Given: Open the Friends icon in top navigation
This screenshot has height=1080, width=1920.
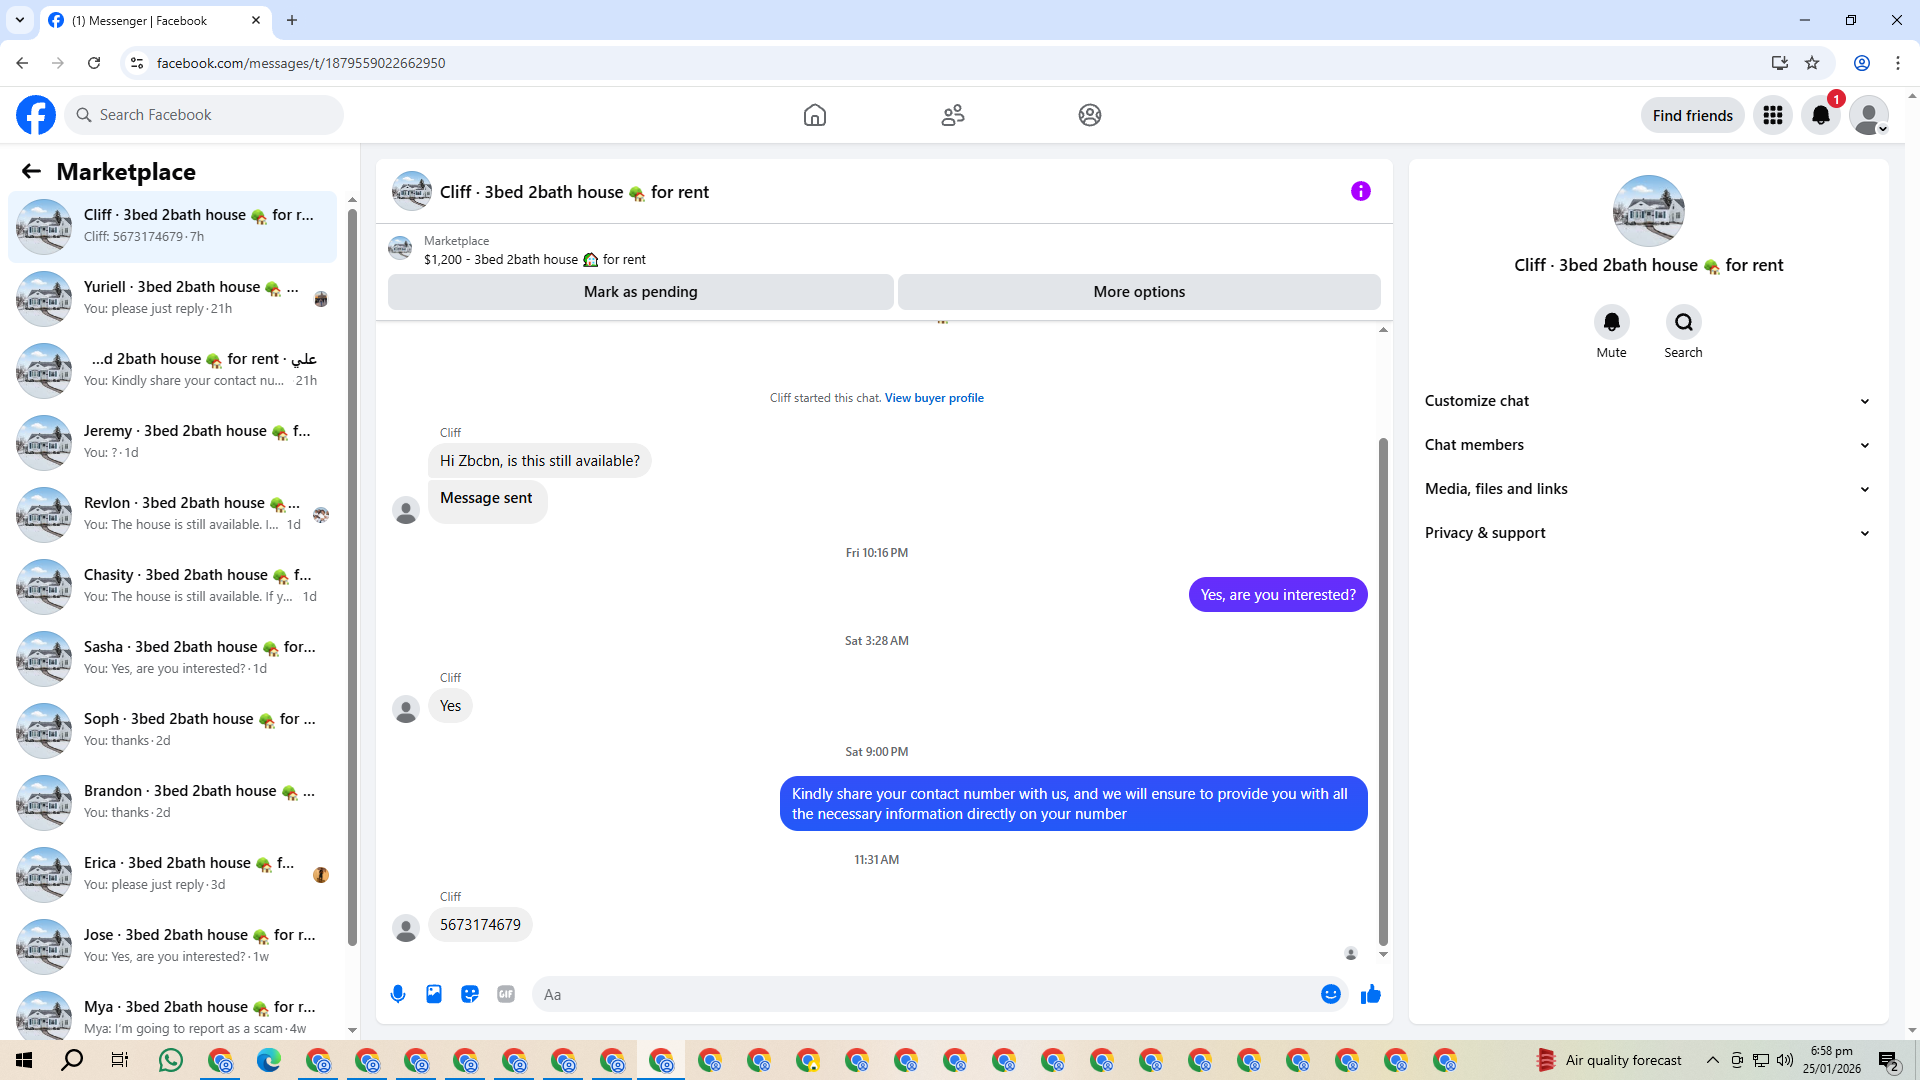Looking at the screenshot, I should pos(953,115).
